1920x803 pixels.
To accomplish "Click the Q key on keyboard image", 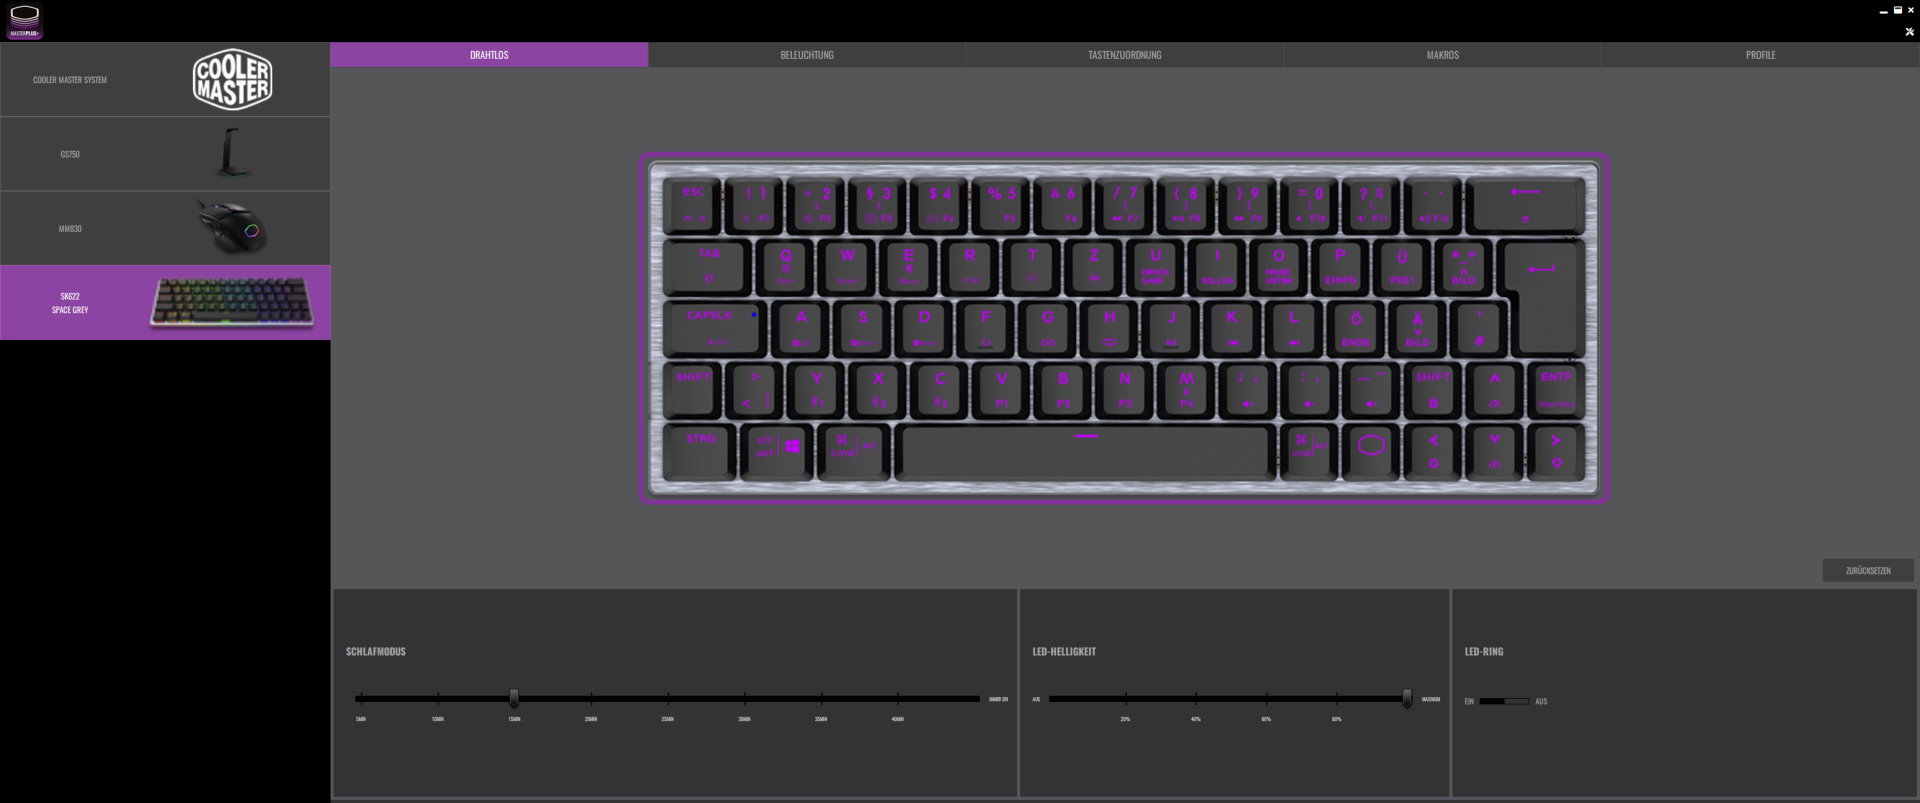I will pyautogui.click(x=786, y=266).
